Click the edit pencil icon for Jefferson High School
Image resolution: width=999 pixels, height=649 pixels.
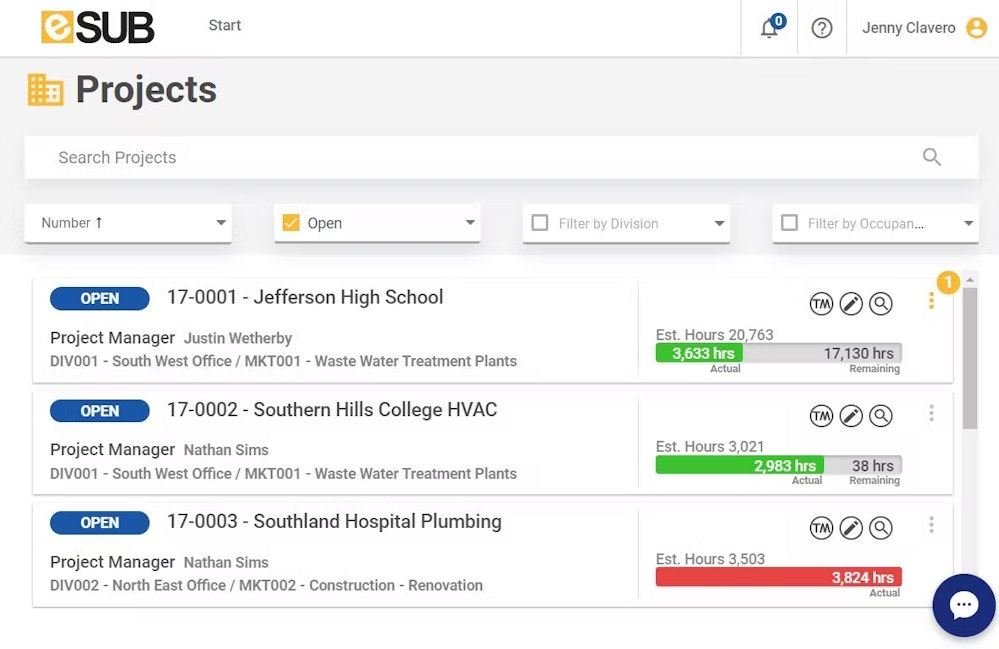tap(851, 304)
